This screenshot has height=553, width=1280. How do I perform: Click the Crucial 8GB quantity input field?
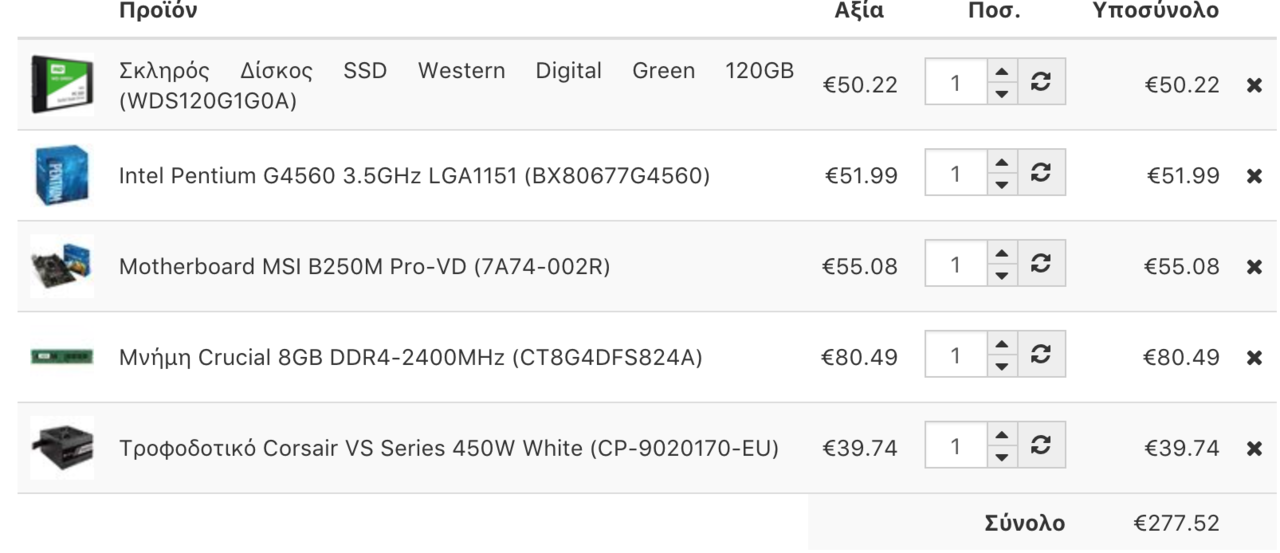(956, 355)
